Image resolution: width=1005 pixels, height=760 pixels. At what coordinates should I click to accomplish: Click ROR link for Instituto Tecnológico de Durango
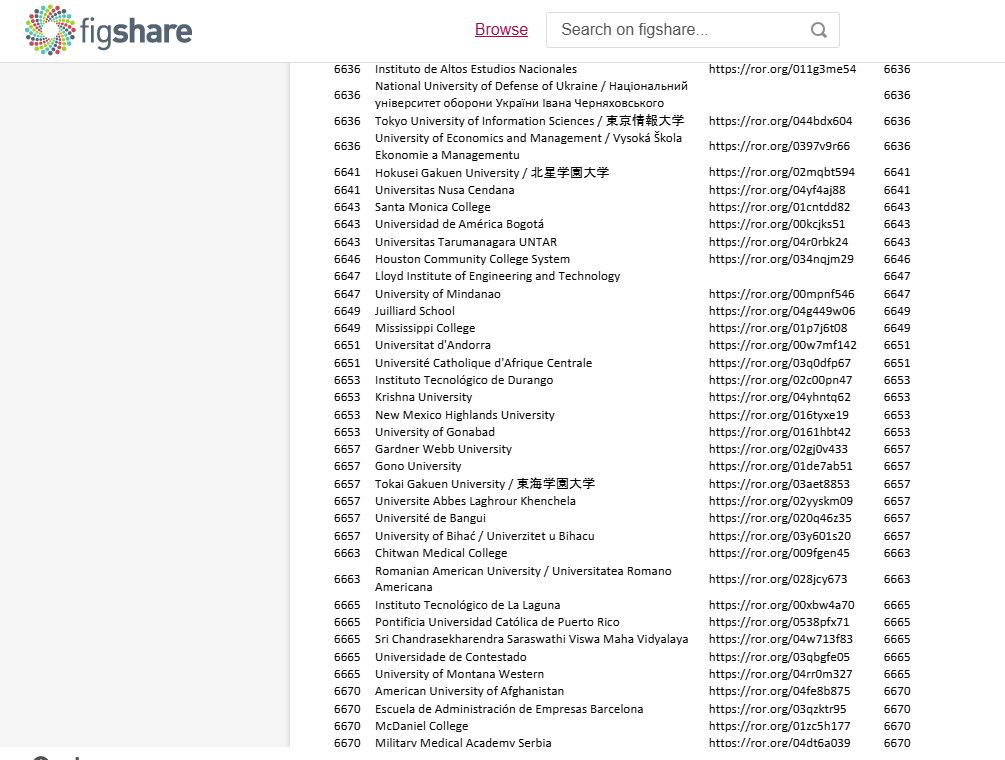click(781, 381)
